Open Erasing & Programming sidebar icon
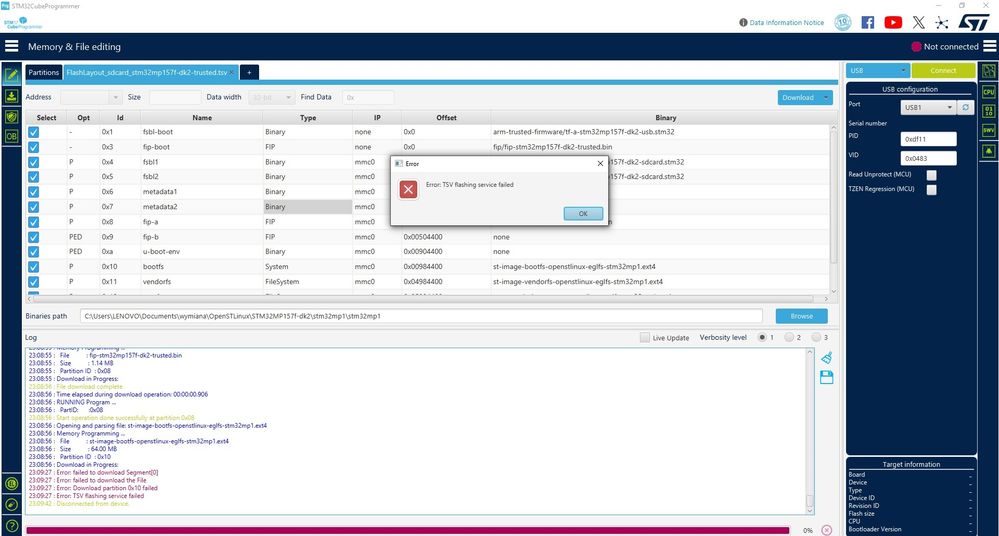 coord(11,96)
